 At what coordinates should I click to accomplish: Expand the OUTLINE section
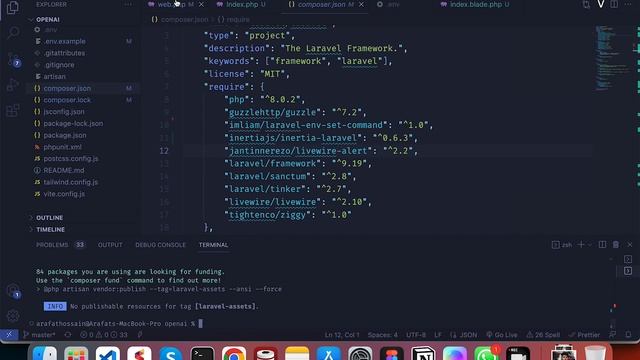(x=49, y=218)
